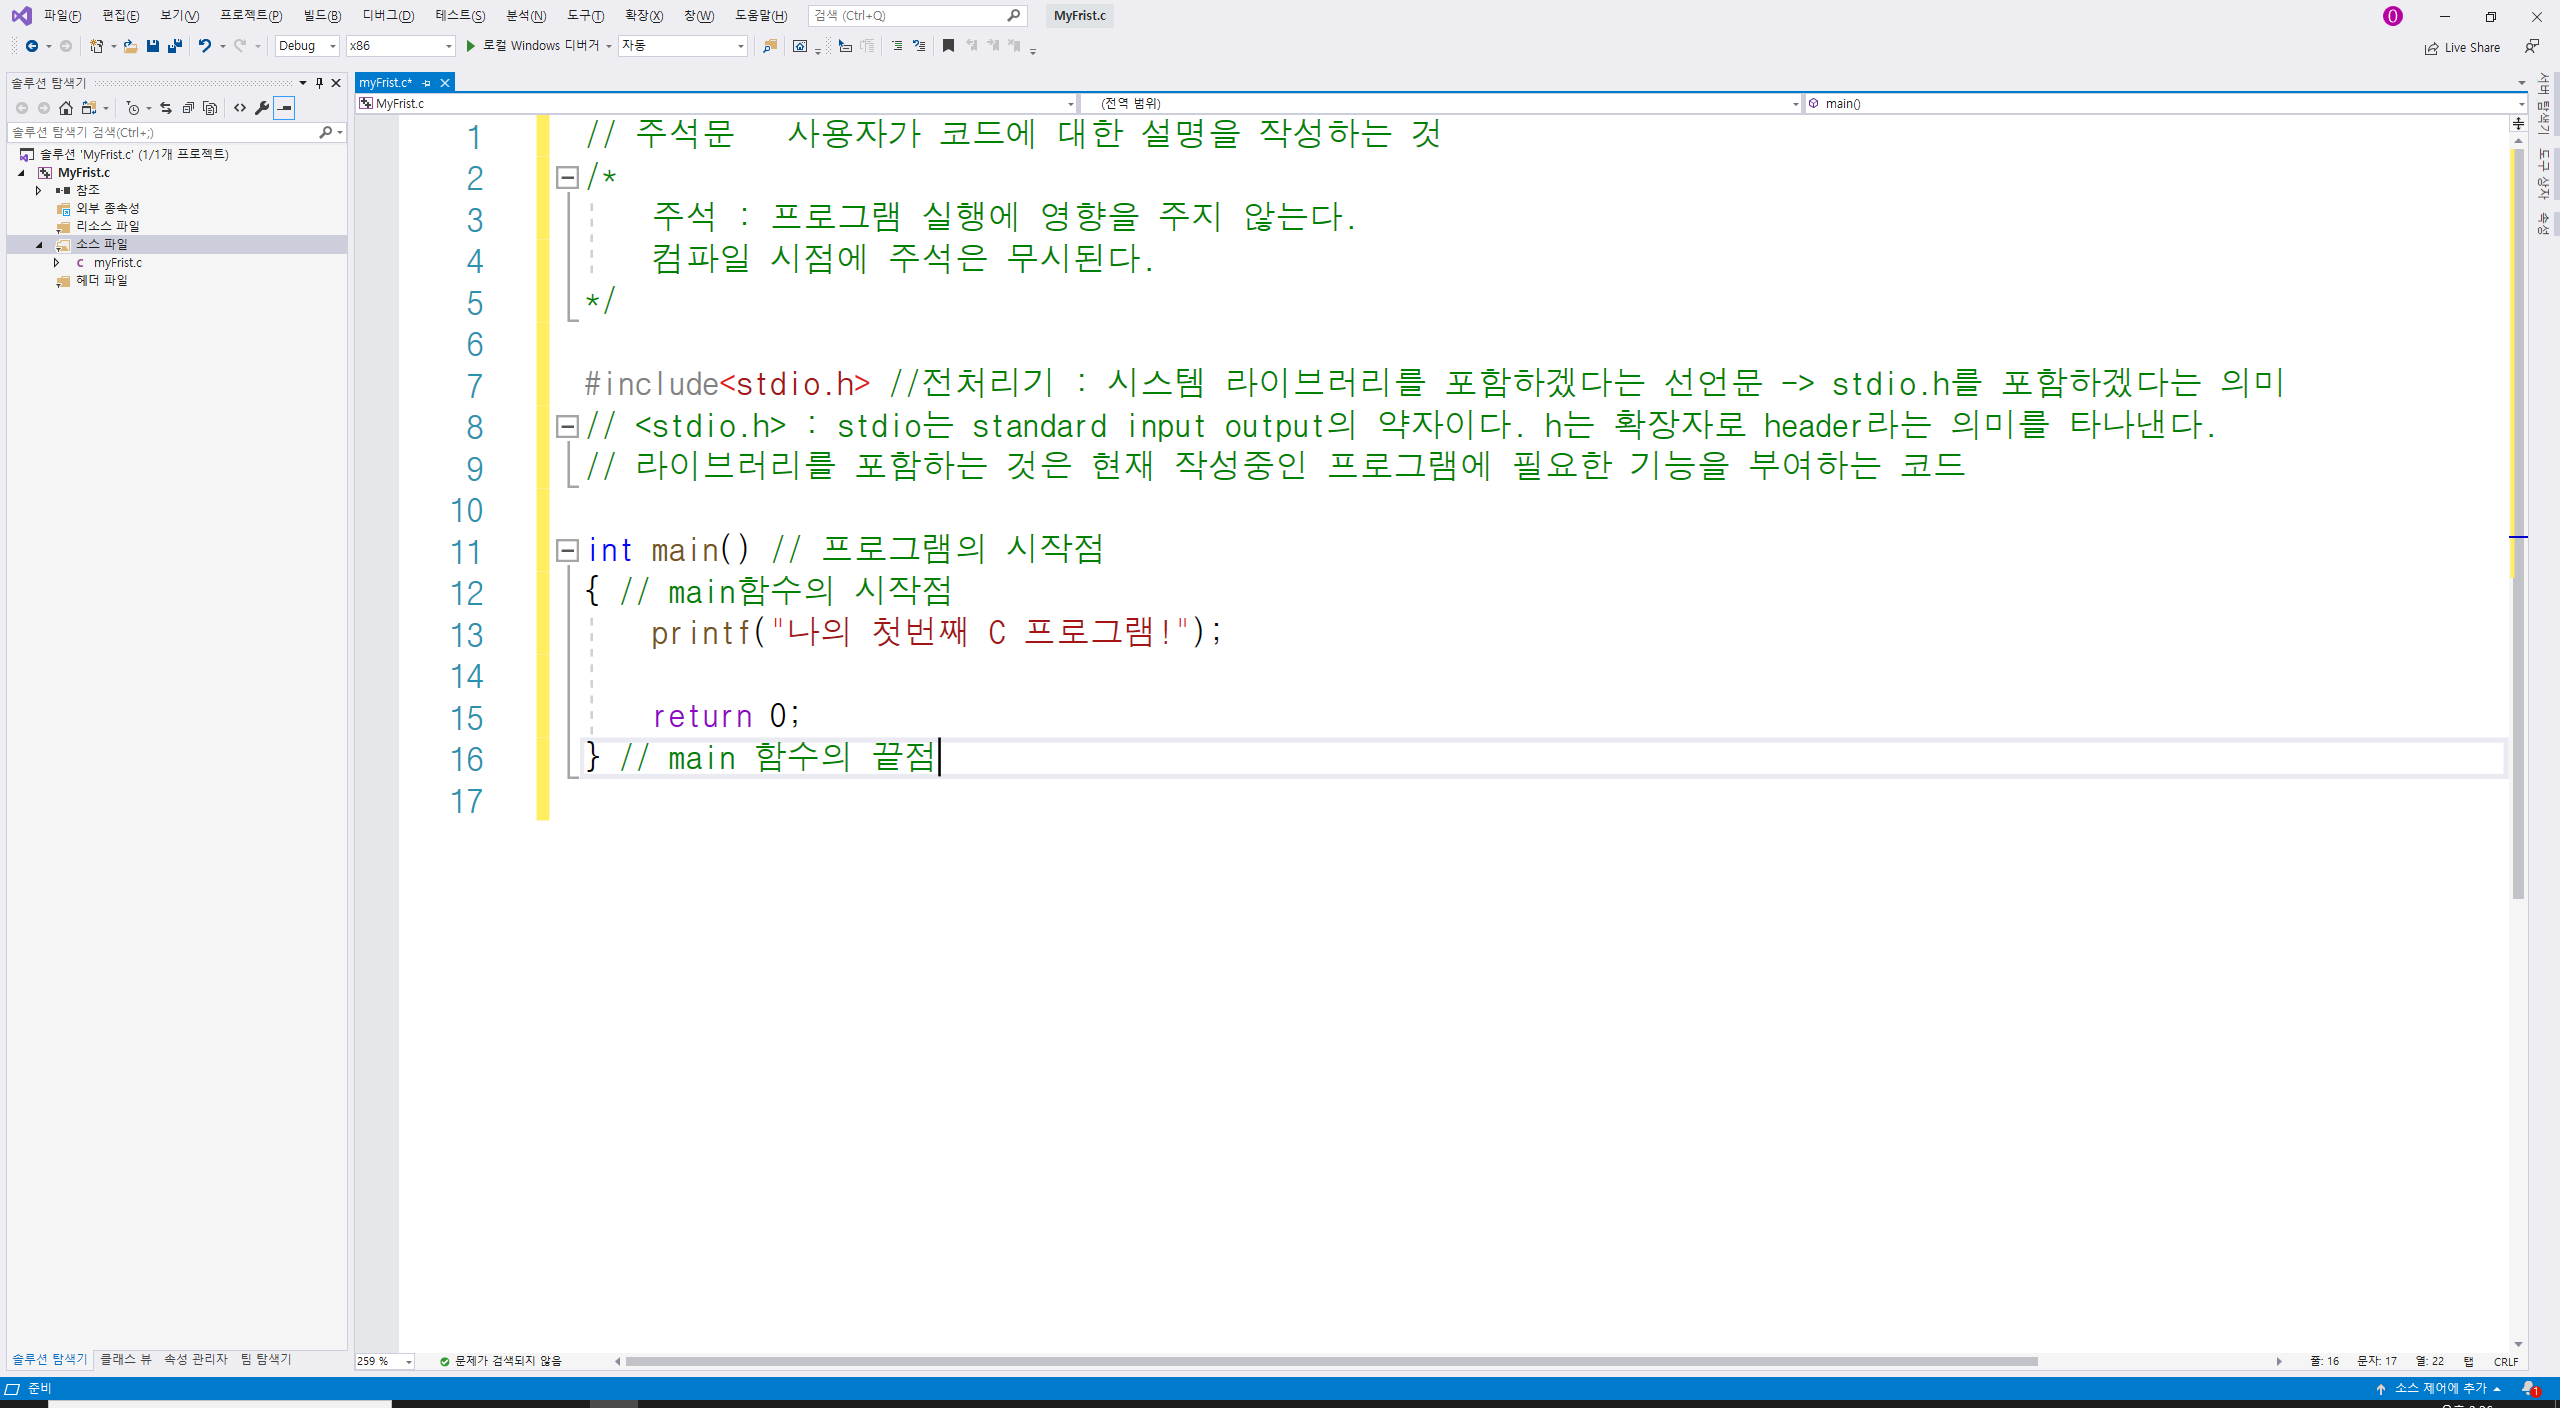Viewport: 2560px width, 1408px height.
Task: Open the 빌드(B) menu
Action: (x=322, y=16)
